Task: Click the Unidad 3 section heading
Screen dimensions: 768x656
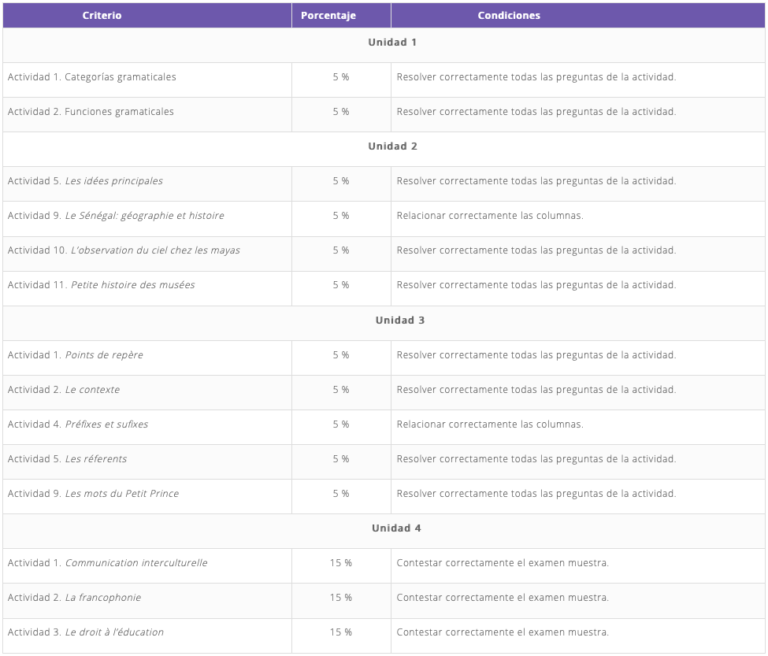Action: [x=392, y=321]
